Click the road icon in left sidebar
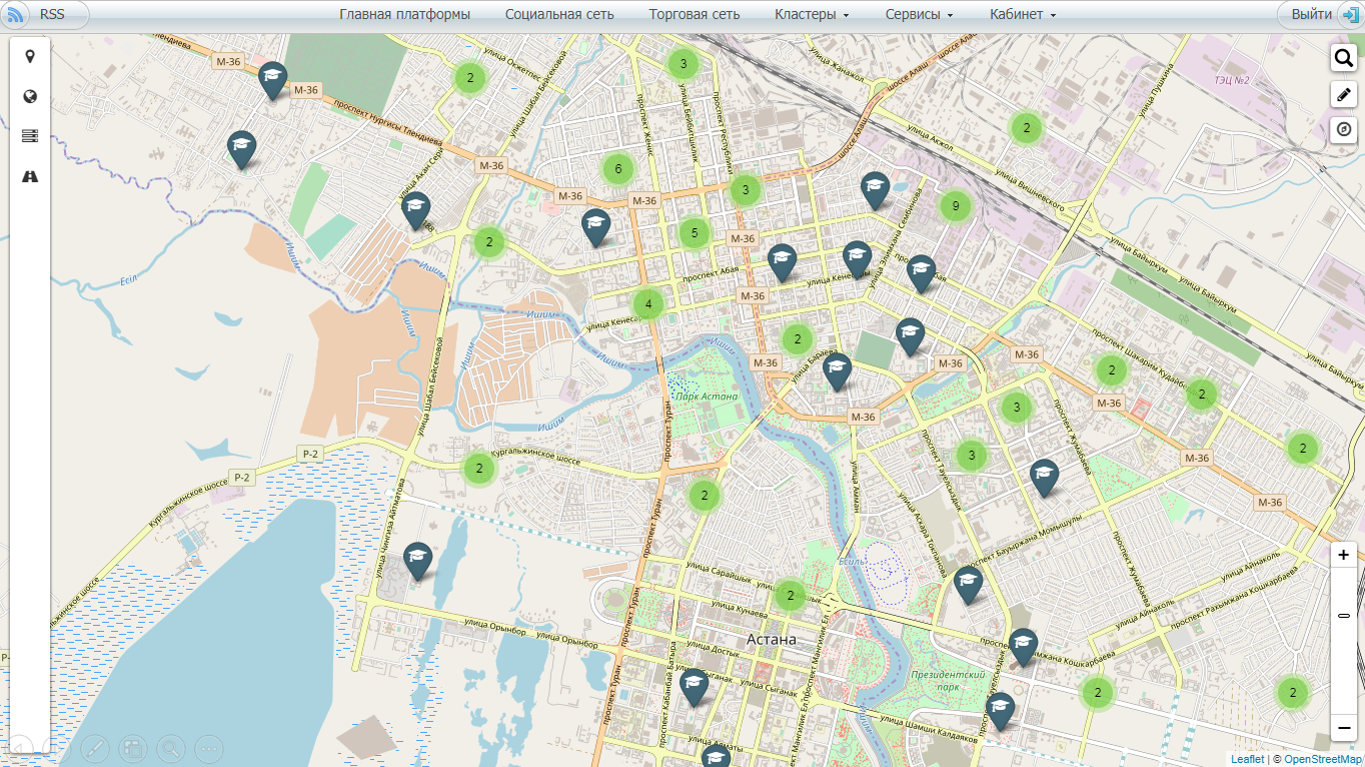The image size is (1365, 767). tap(30, 176)
